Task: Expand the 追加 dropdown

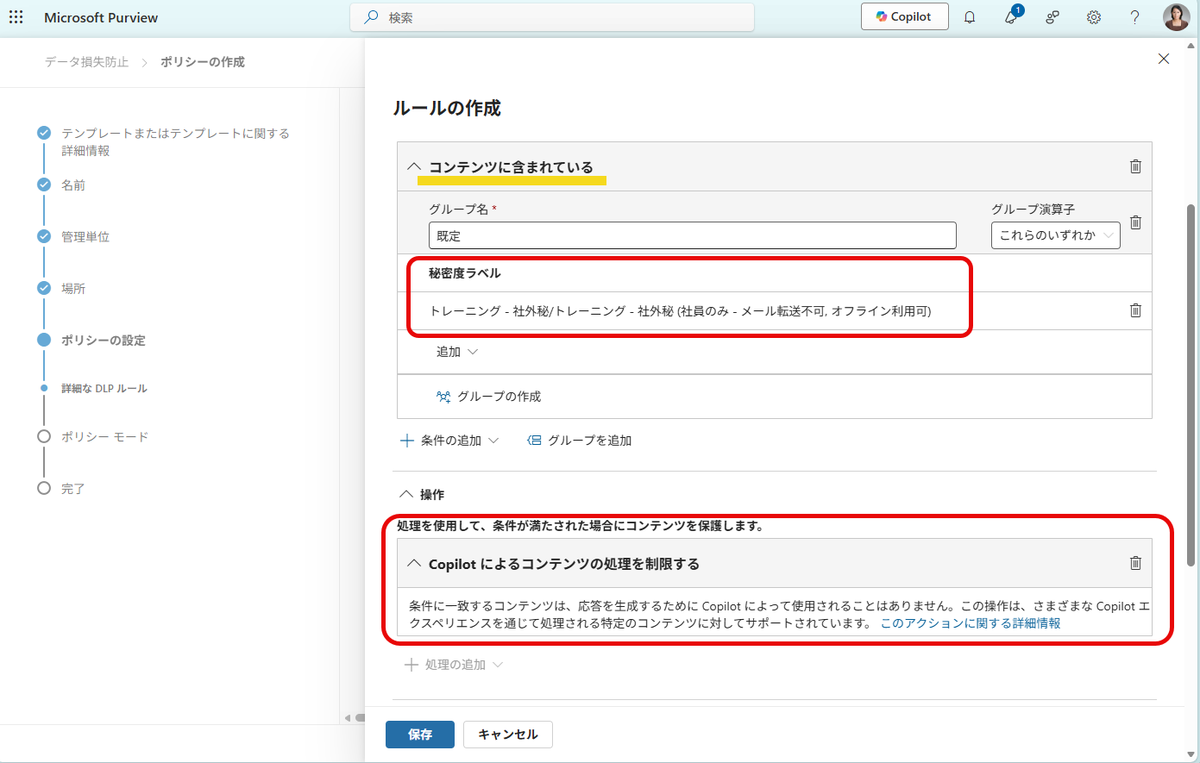Action: (457, 352)
